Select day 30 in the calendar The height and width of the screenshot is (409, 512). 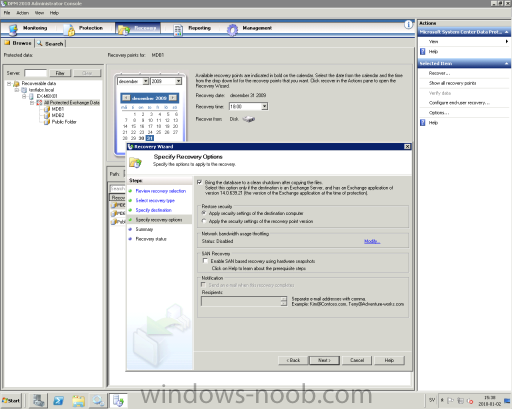tap(141, 138)
